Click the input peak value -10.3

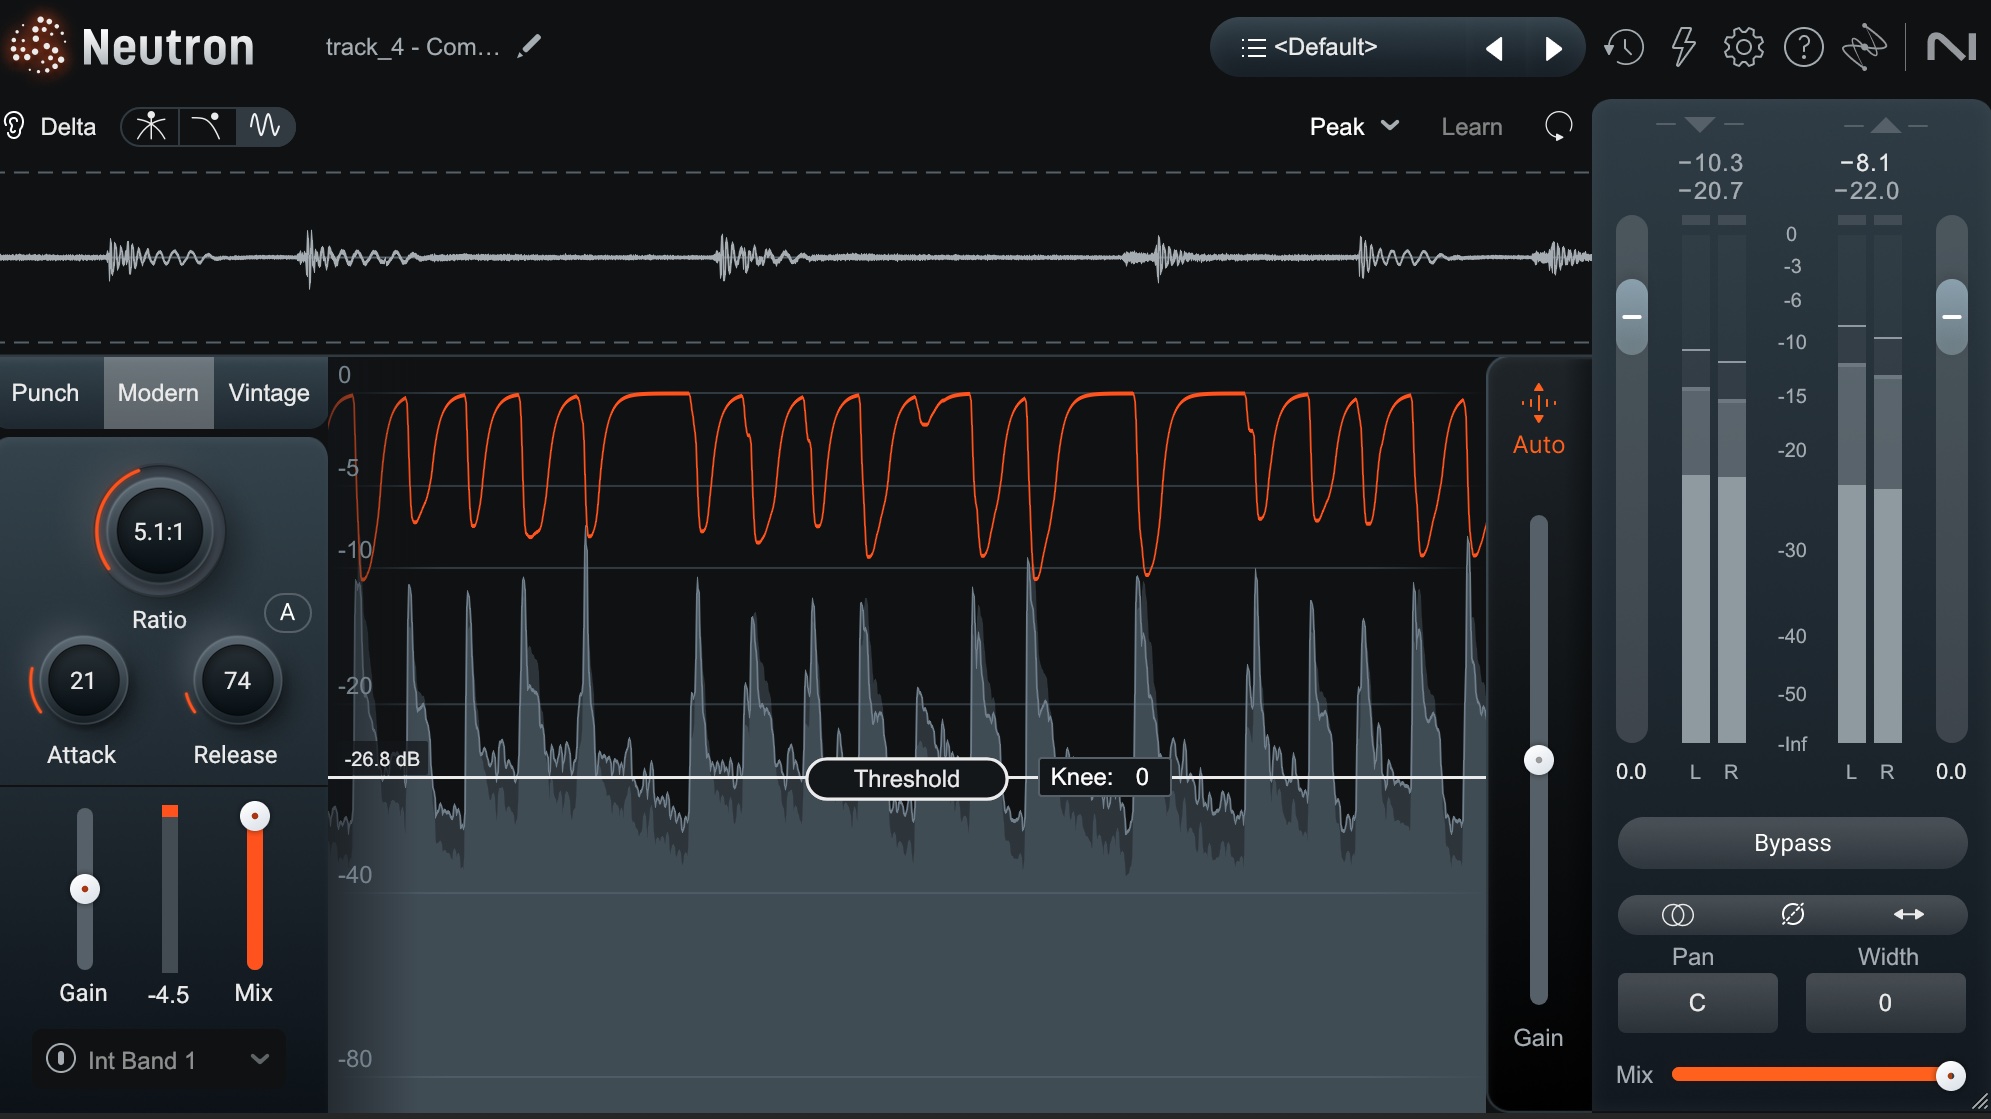pyautogui.click(x=1710, y=162)
